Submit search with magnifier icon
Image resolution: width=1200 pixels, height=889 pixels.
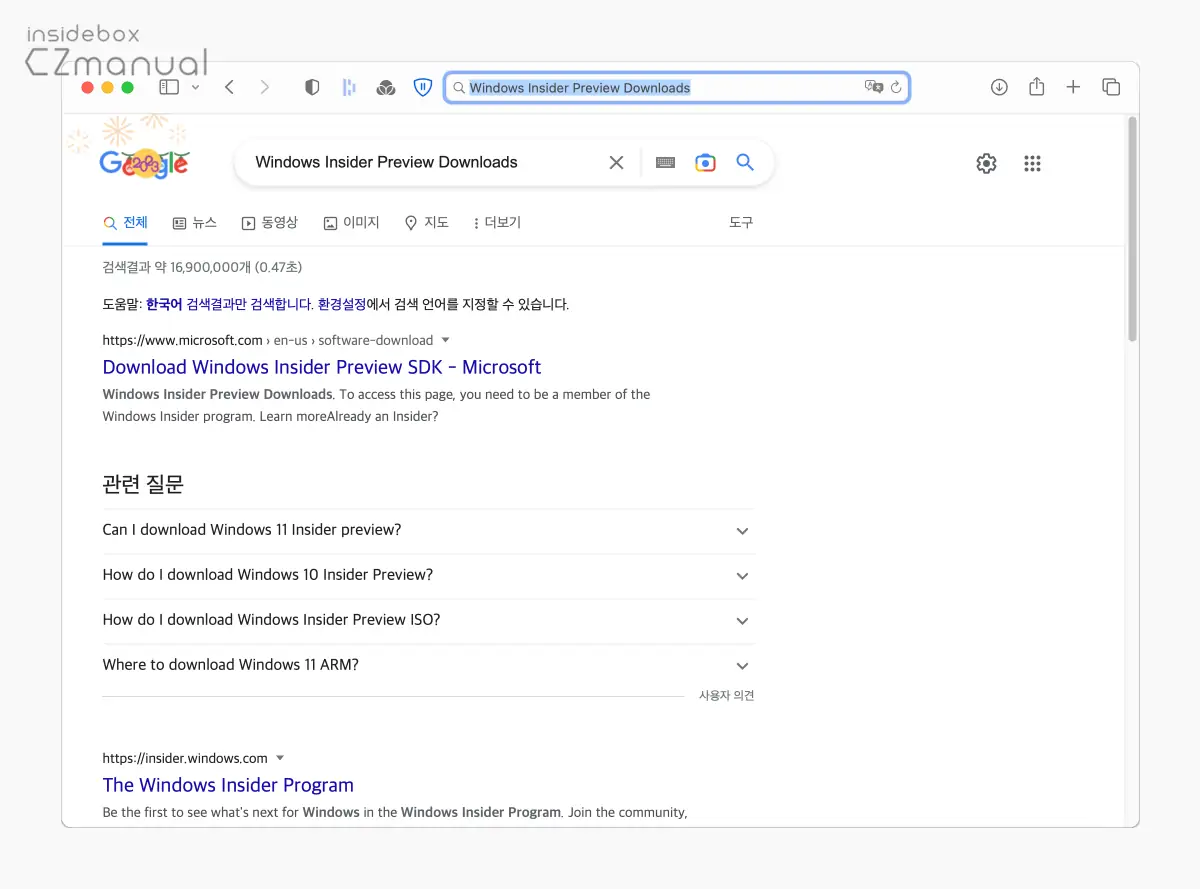(x=745, y=162)
